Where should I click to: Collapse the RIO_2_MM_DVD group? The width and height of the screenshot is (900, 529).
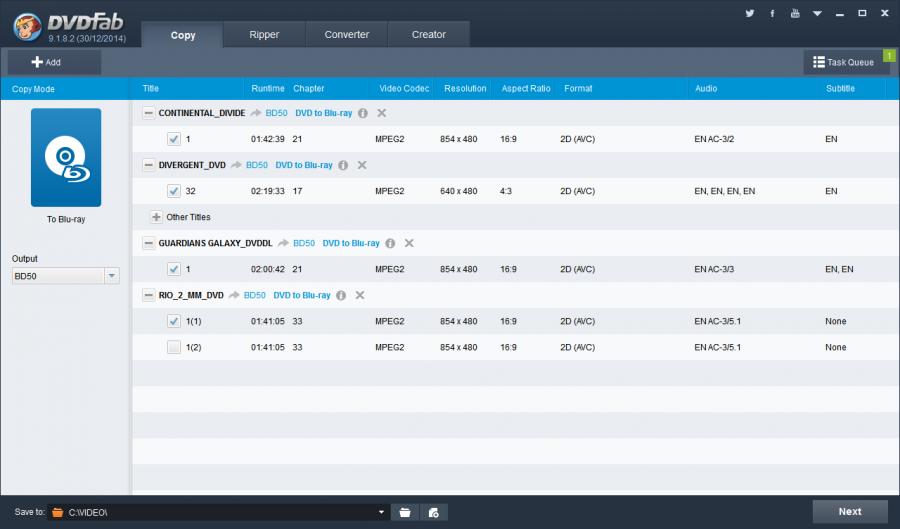click(x=149, y=295)
